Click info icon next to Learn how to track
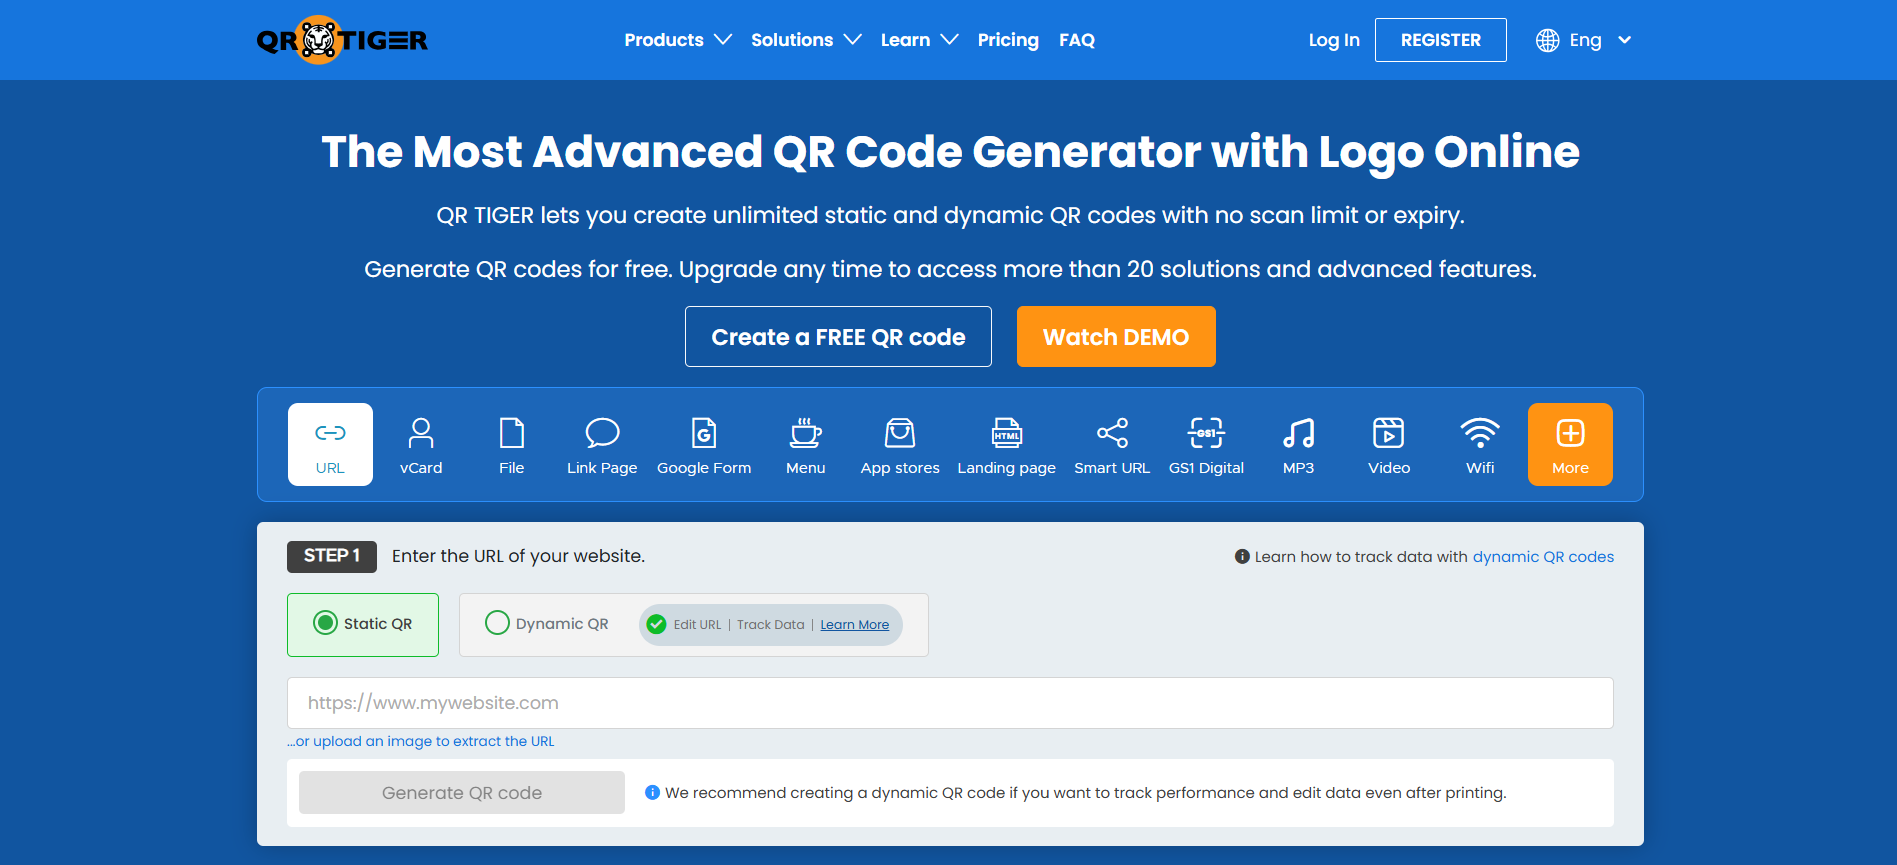 click(x=1242, y=556)
